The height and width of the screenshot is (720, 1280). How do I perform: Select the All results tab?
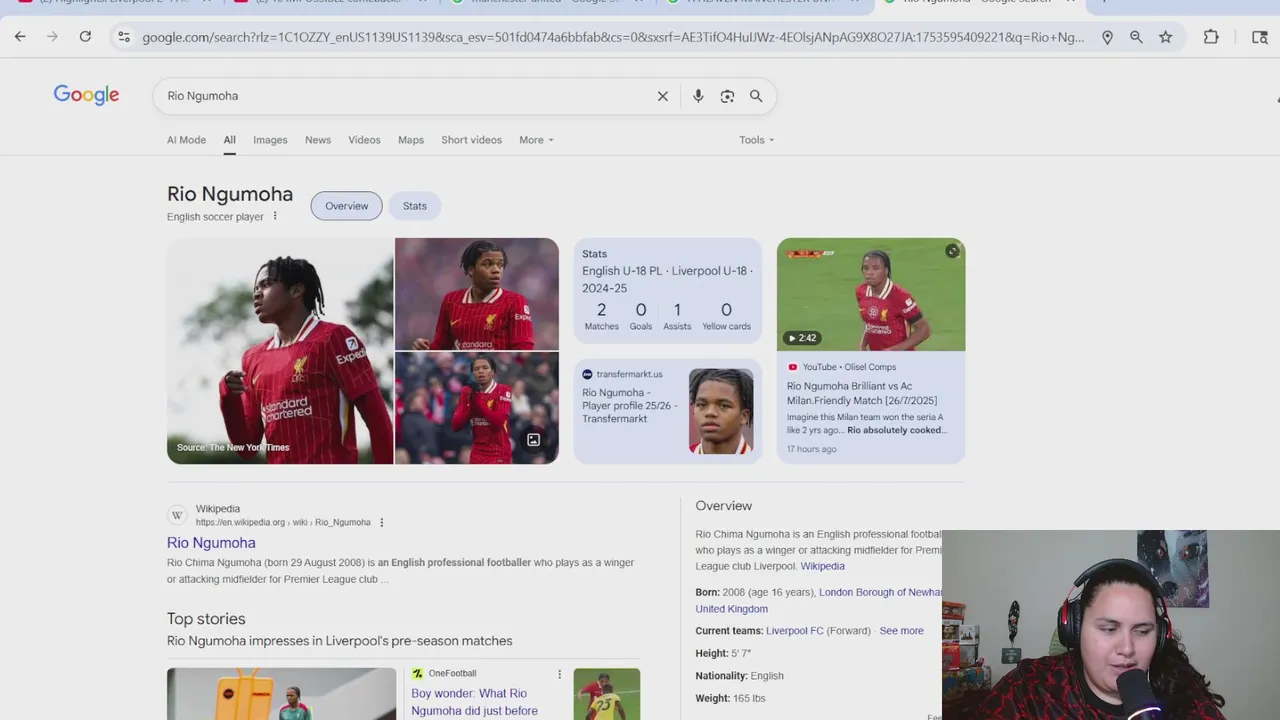[229, 140]
